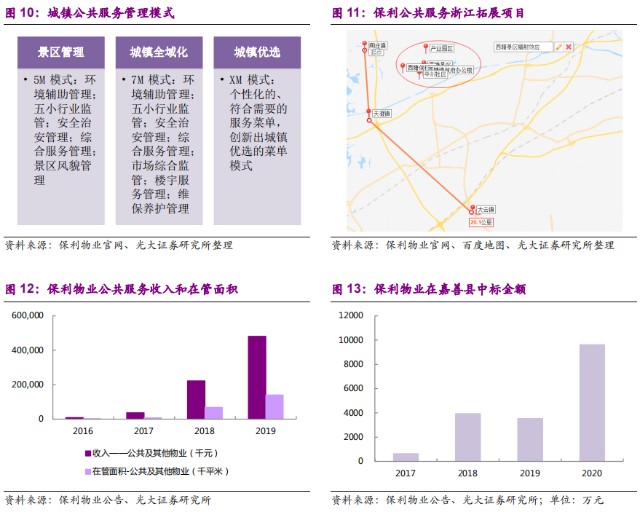The width and height of the screenshot is (640, 512).
Task: Click the Figure 12 source line 保利物业公告
Action: tap(108, 500)
